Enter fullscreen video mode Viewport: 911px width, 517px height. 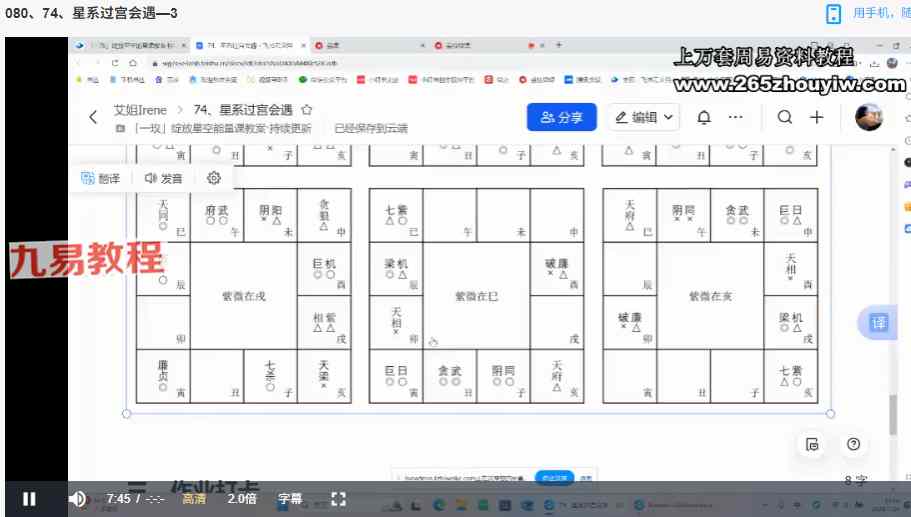click(x=338, y=499)
